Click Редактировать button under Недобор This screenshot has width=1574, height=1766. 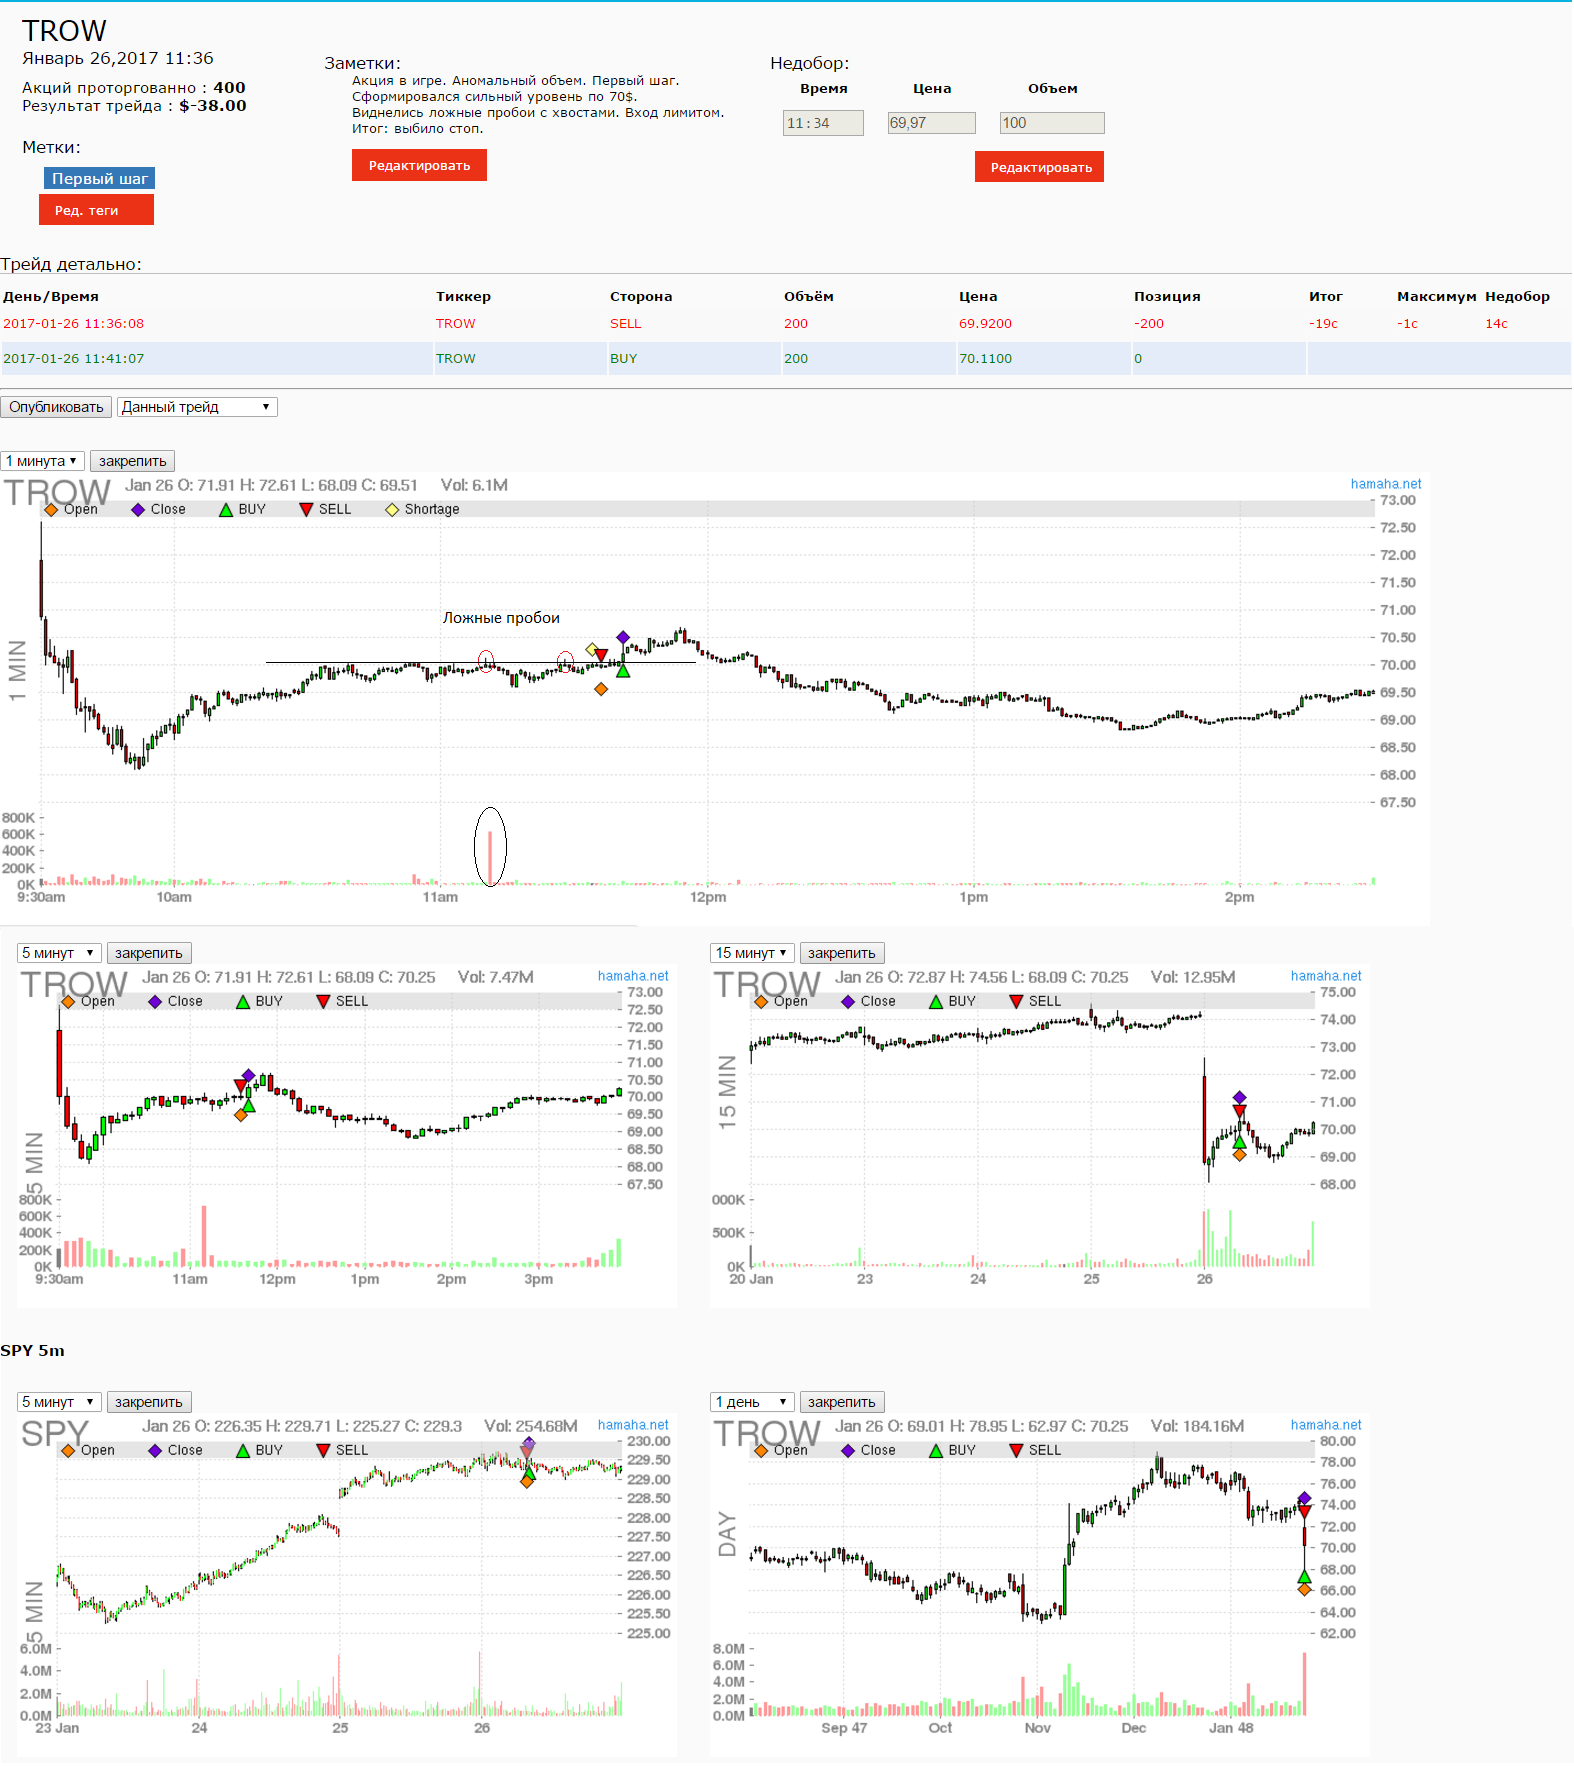(1040, 167)
